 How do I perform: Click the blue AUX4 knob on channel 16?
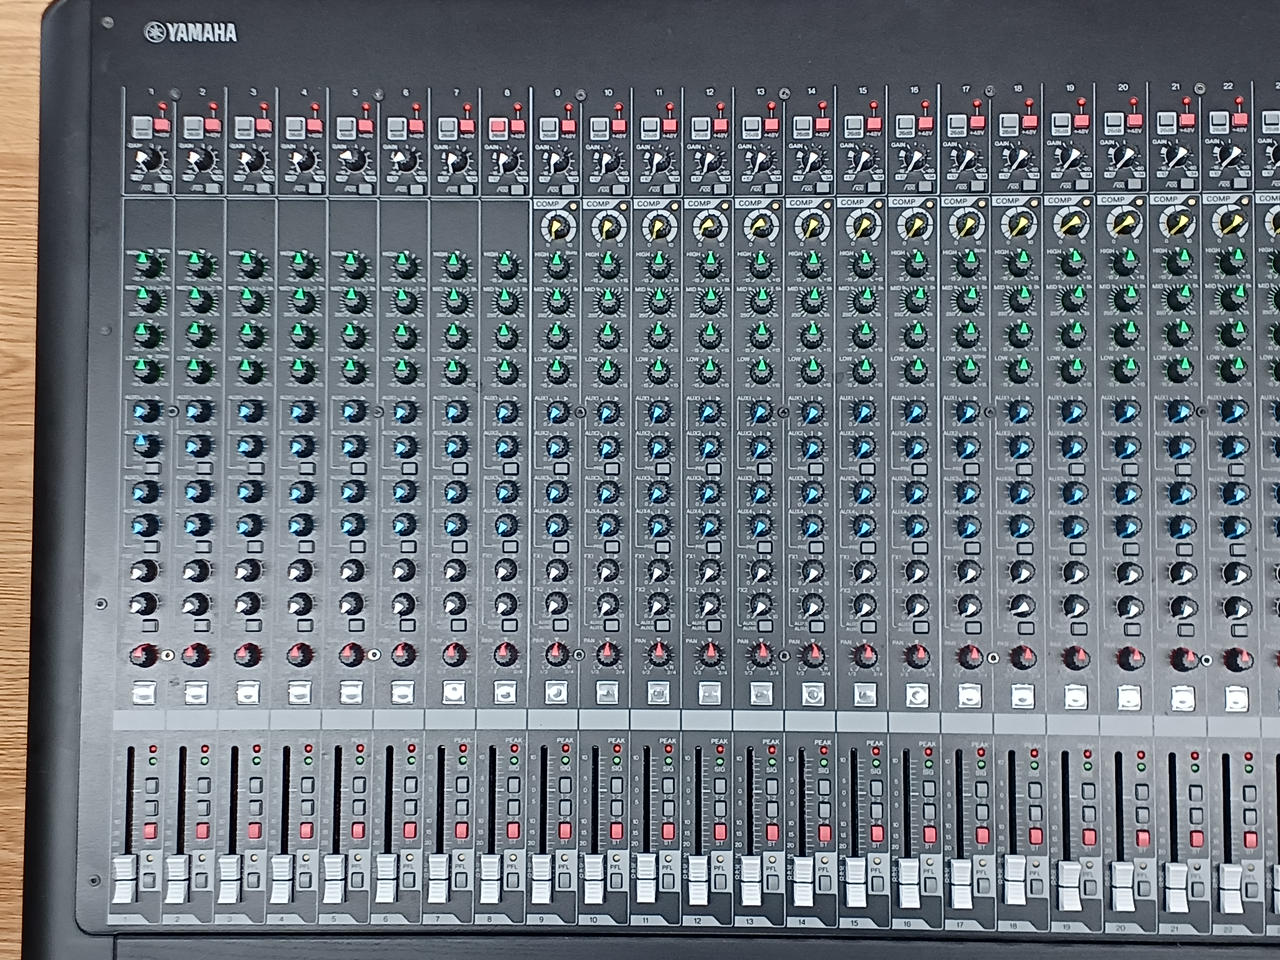click(x=915, y=526)
